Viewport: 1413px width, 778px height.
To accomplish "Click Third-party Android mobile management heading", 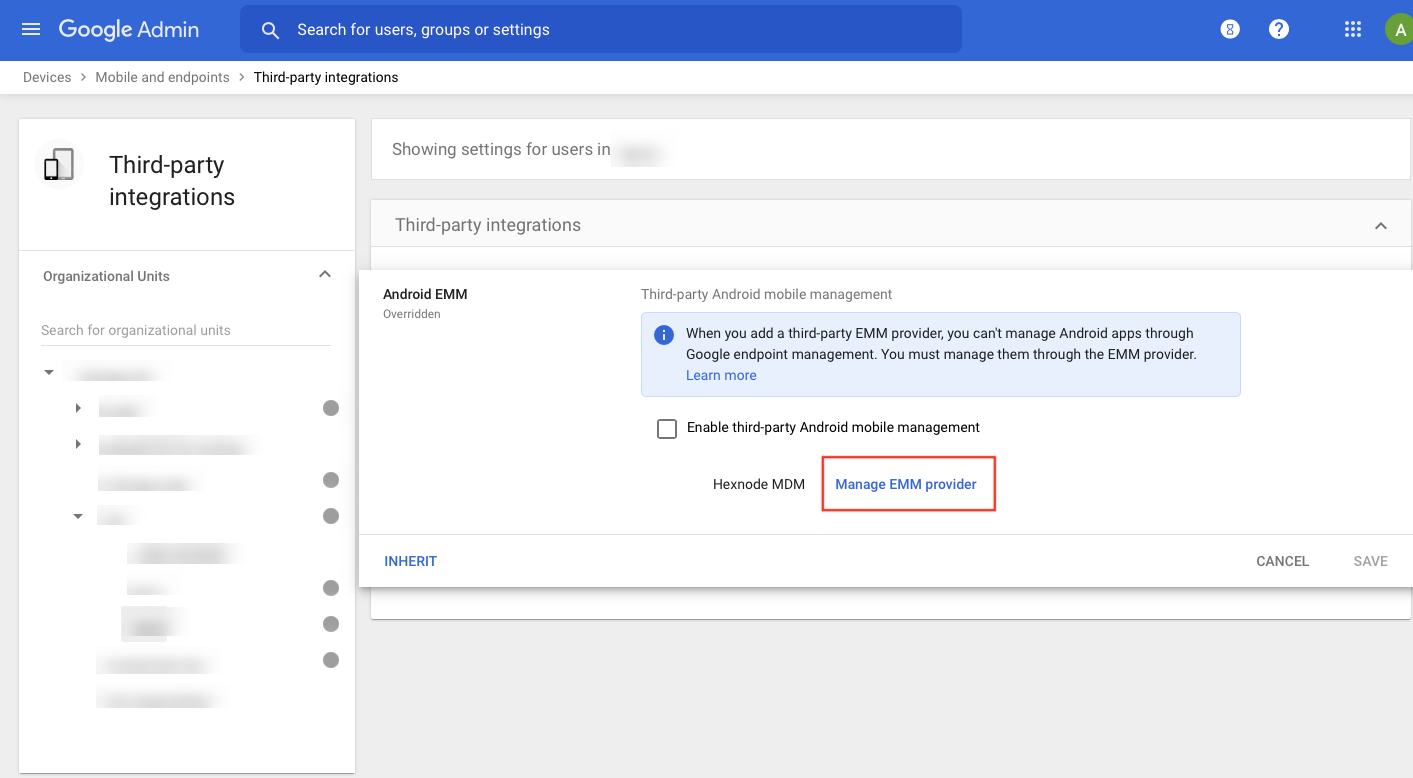I will point(766,294).
